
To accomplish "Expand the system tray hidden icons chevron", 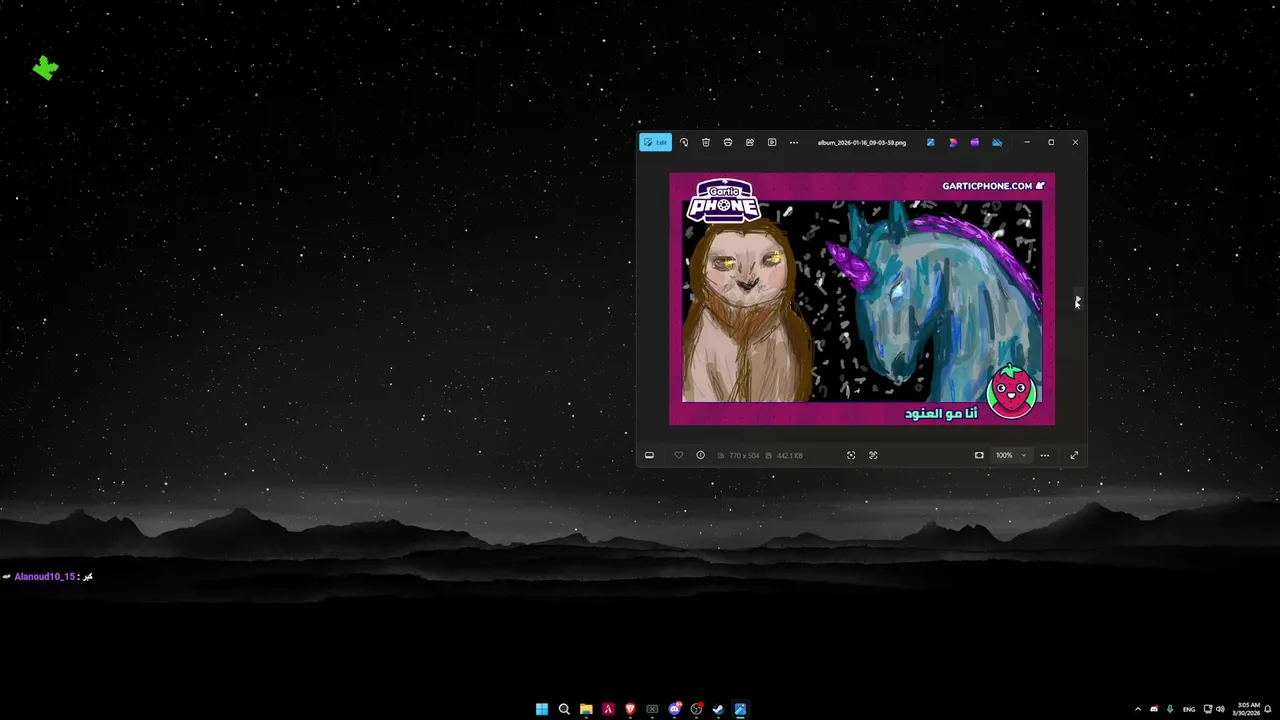I will [x=1138, y=709].
